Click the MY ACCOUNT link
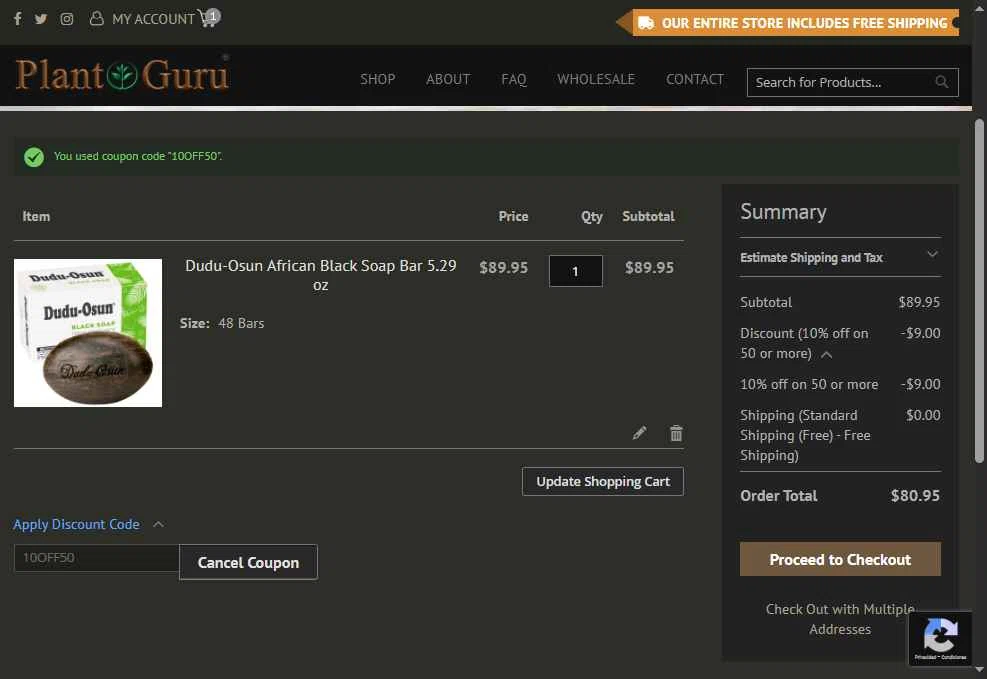The width and height of the screenshot is (987, 679). (x=154, y=19)
